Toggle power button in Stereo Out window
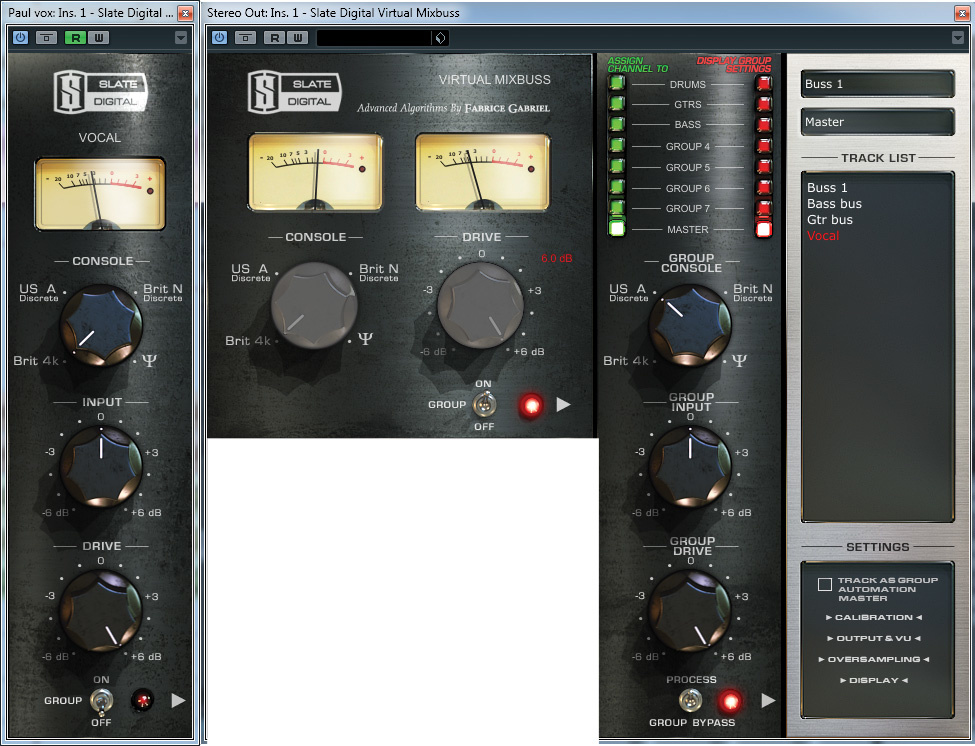975x746 pixels. click(x=219, y=37)
